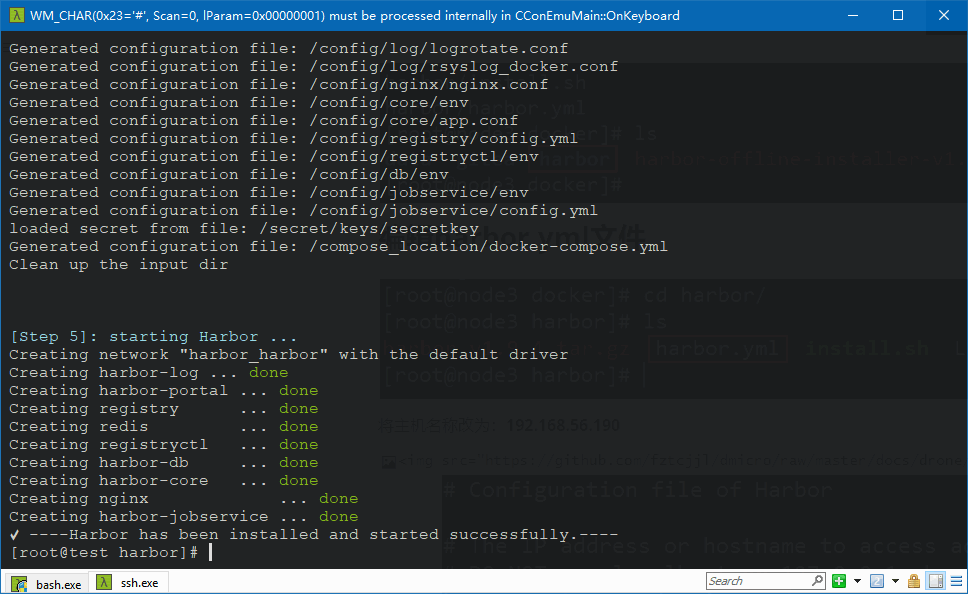Click the "Creating harbor-portal" line
Image resolution: width=968 pixels, height=594 pixels.
(x=164, y=390)
